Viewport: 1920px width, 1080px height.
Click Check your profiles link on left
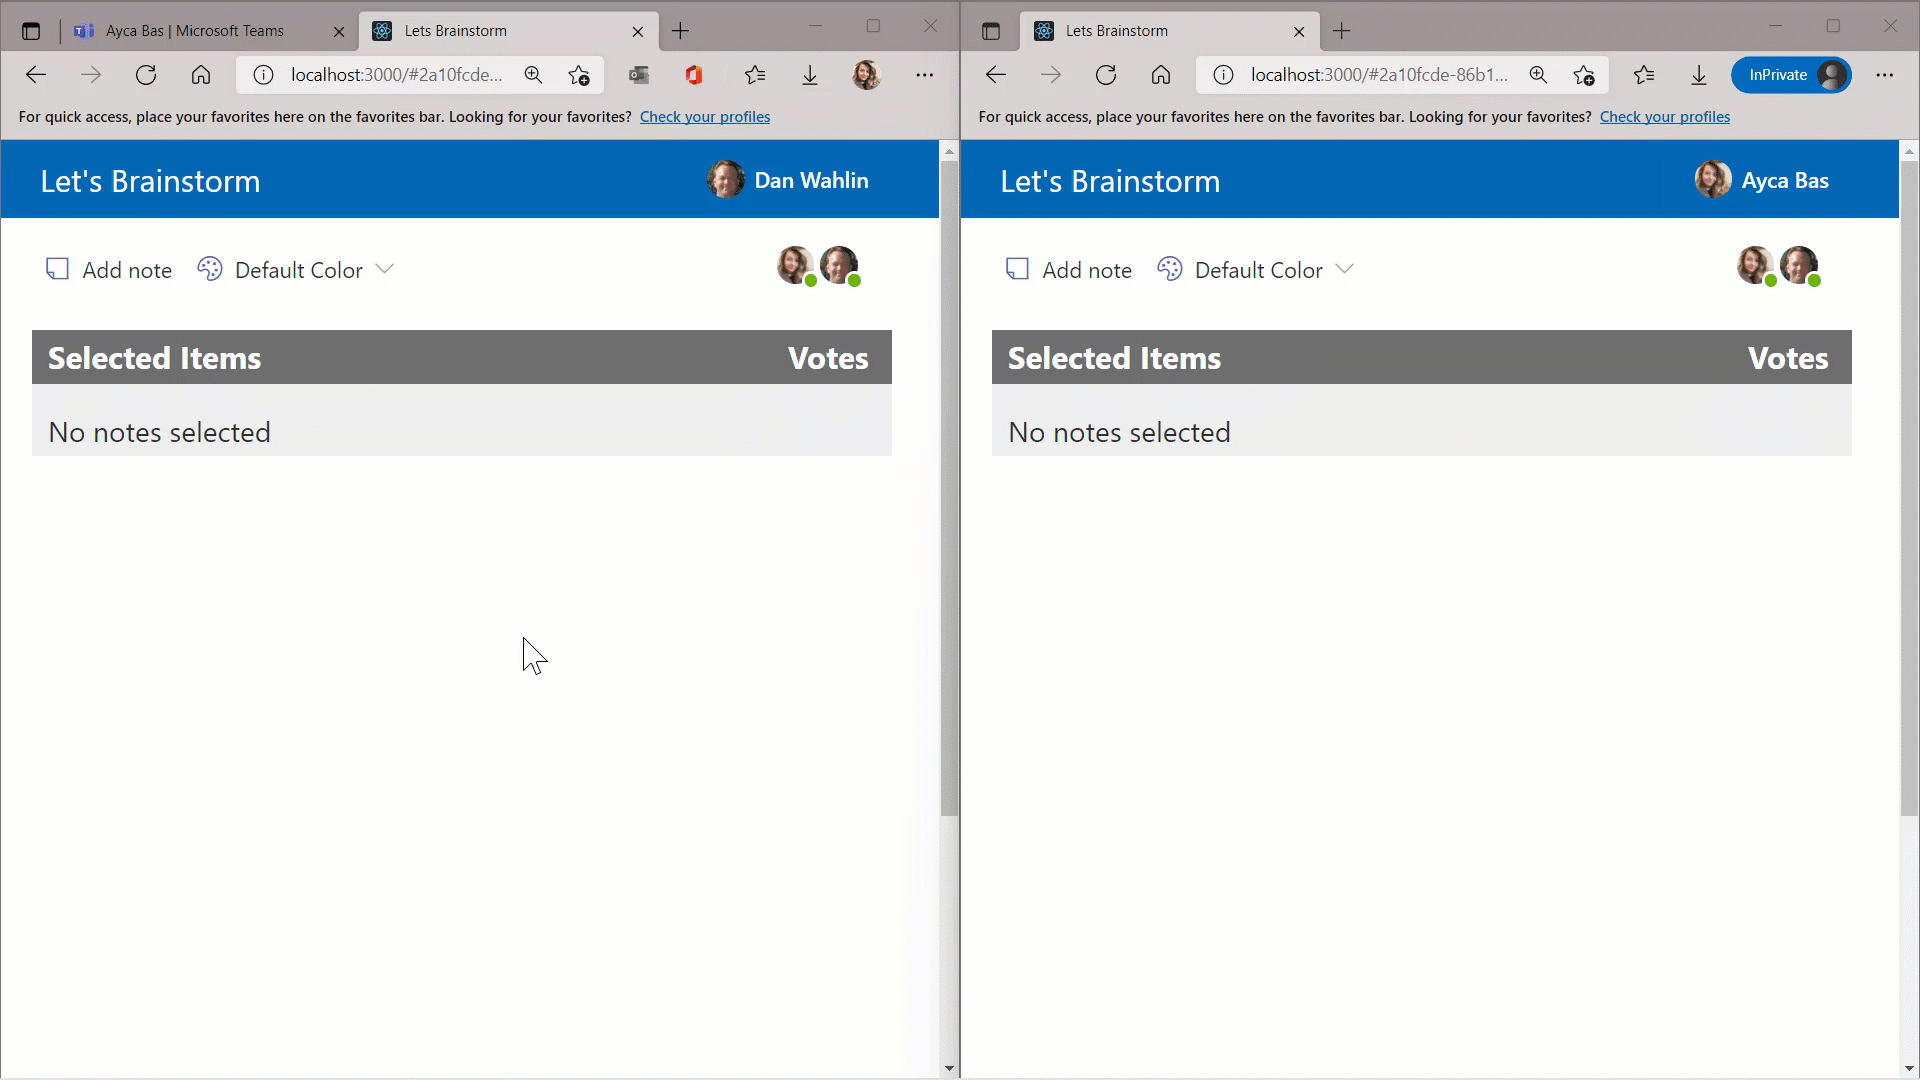(704, 117)
